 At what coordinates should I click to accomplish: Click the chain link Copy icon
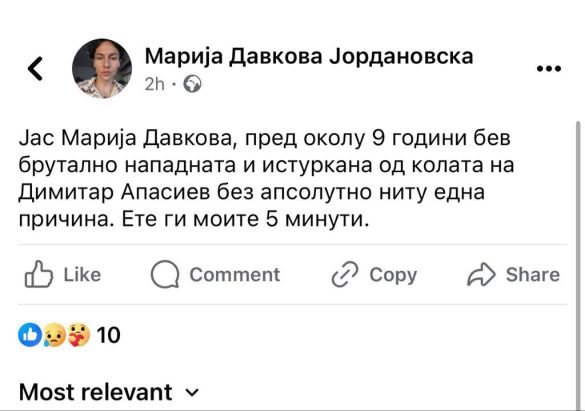pos(345,274)
